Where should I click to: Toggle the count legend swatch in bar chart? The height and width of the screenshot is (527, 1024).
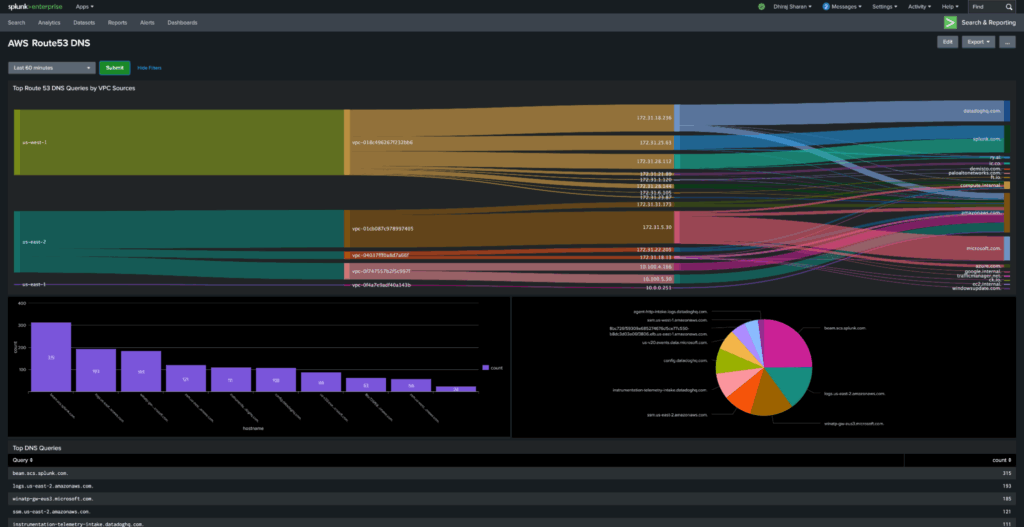point(485,368)
